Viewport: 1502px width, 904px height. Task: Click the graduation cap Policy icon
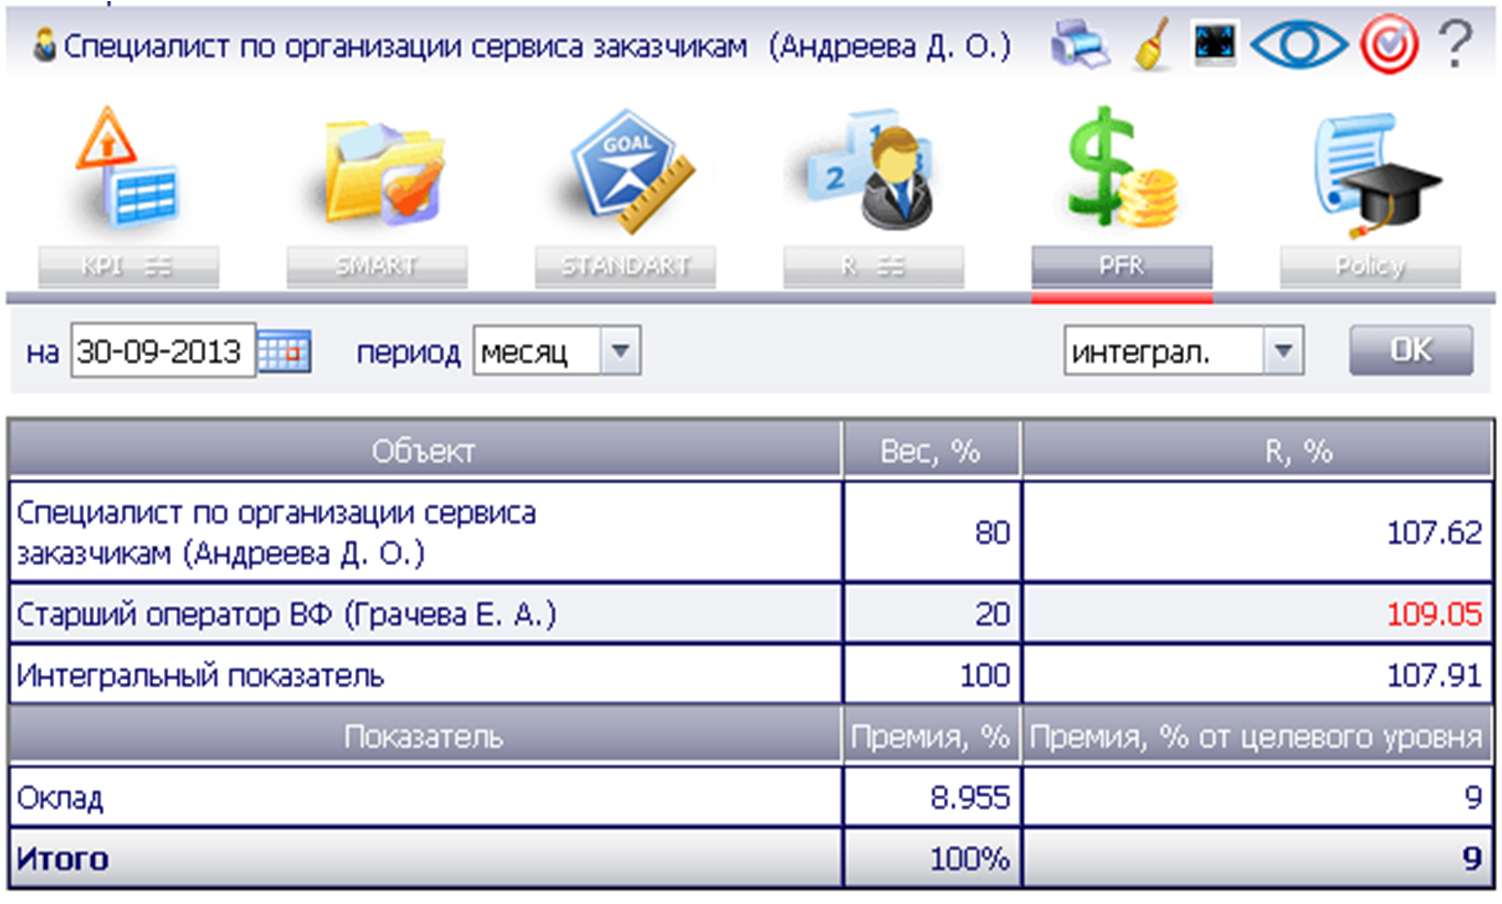tap(1370, 175)
